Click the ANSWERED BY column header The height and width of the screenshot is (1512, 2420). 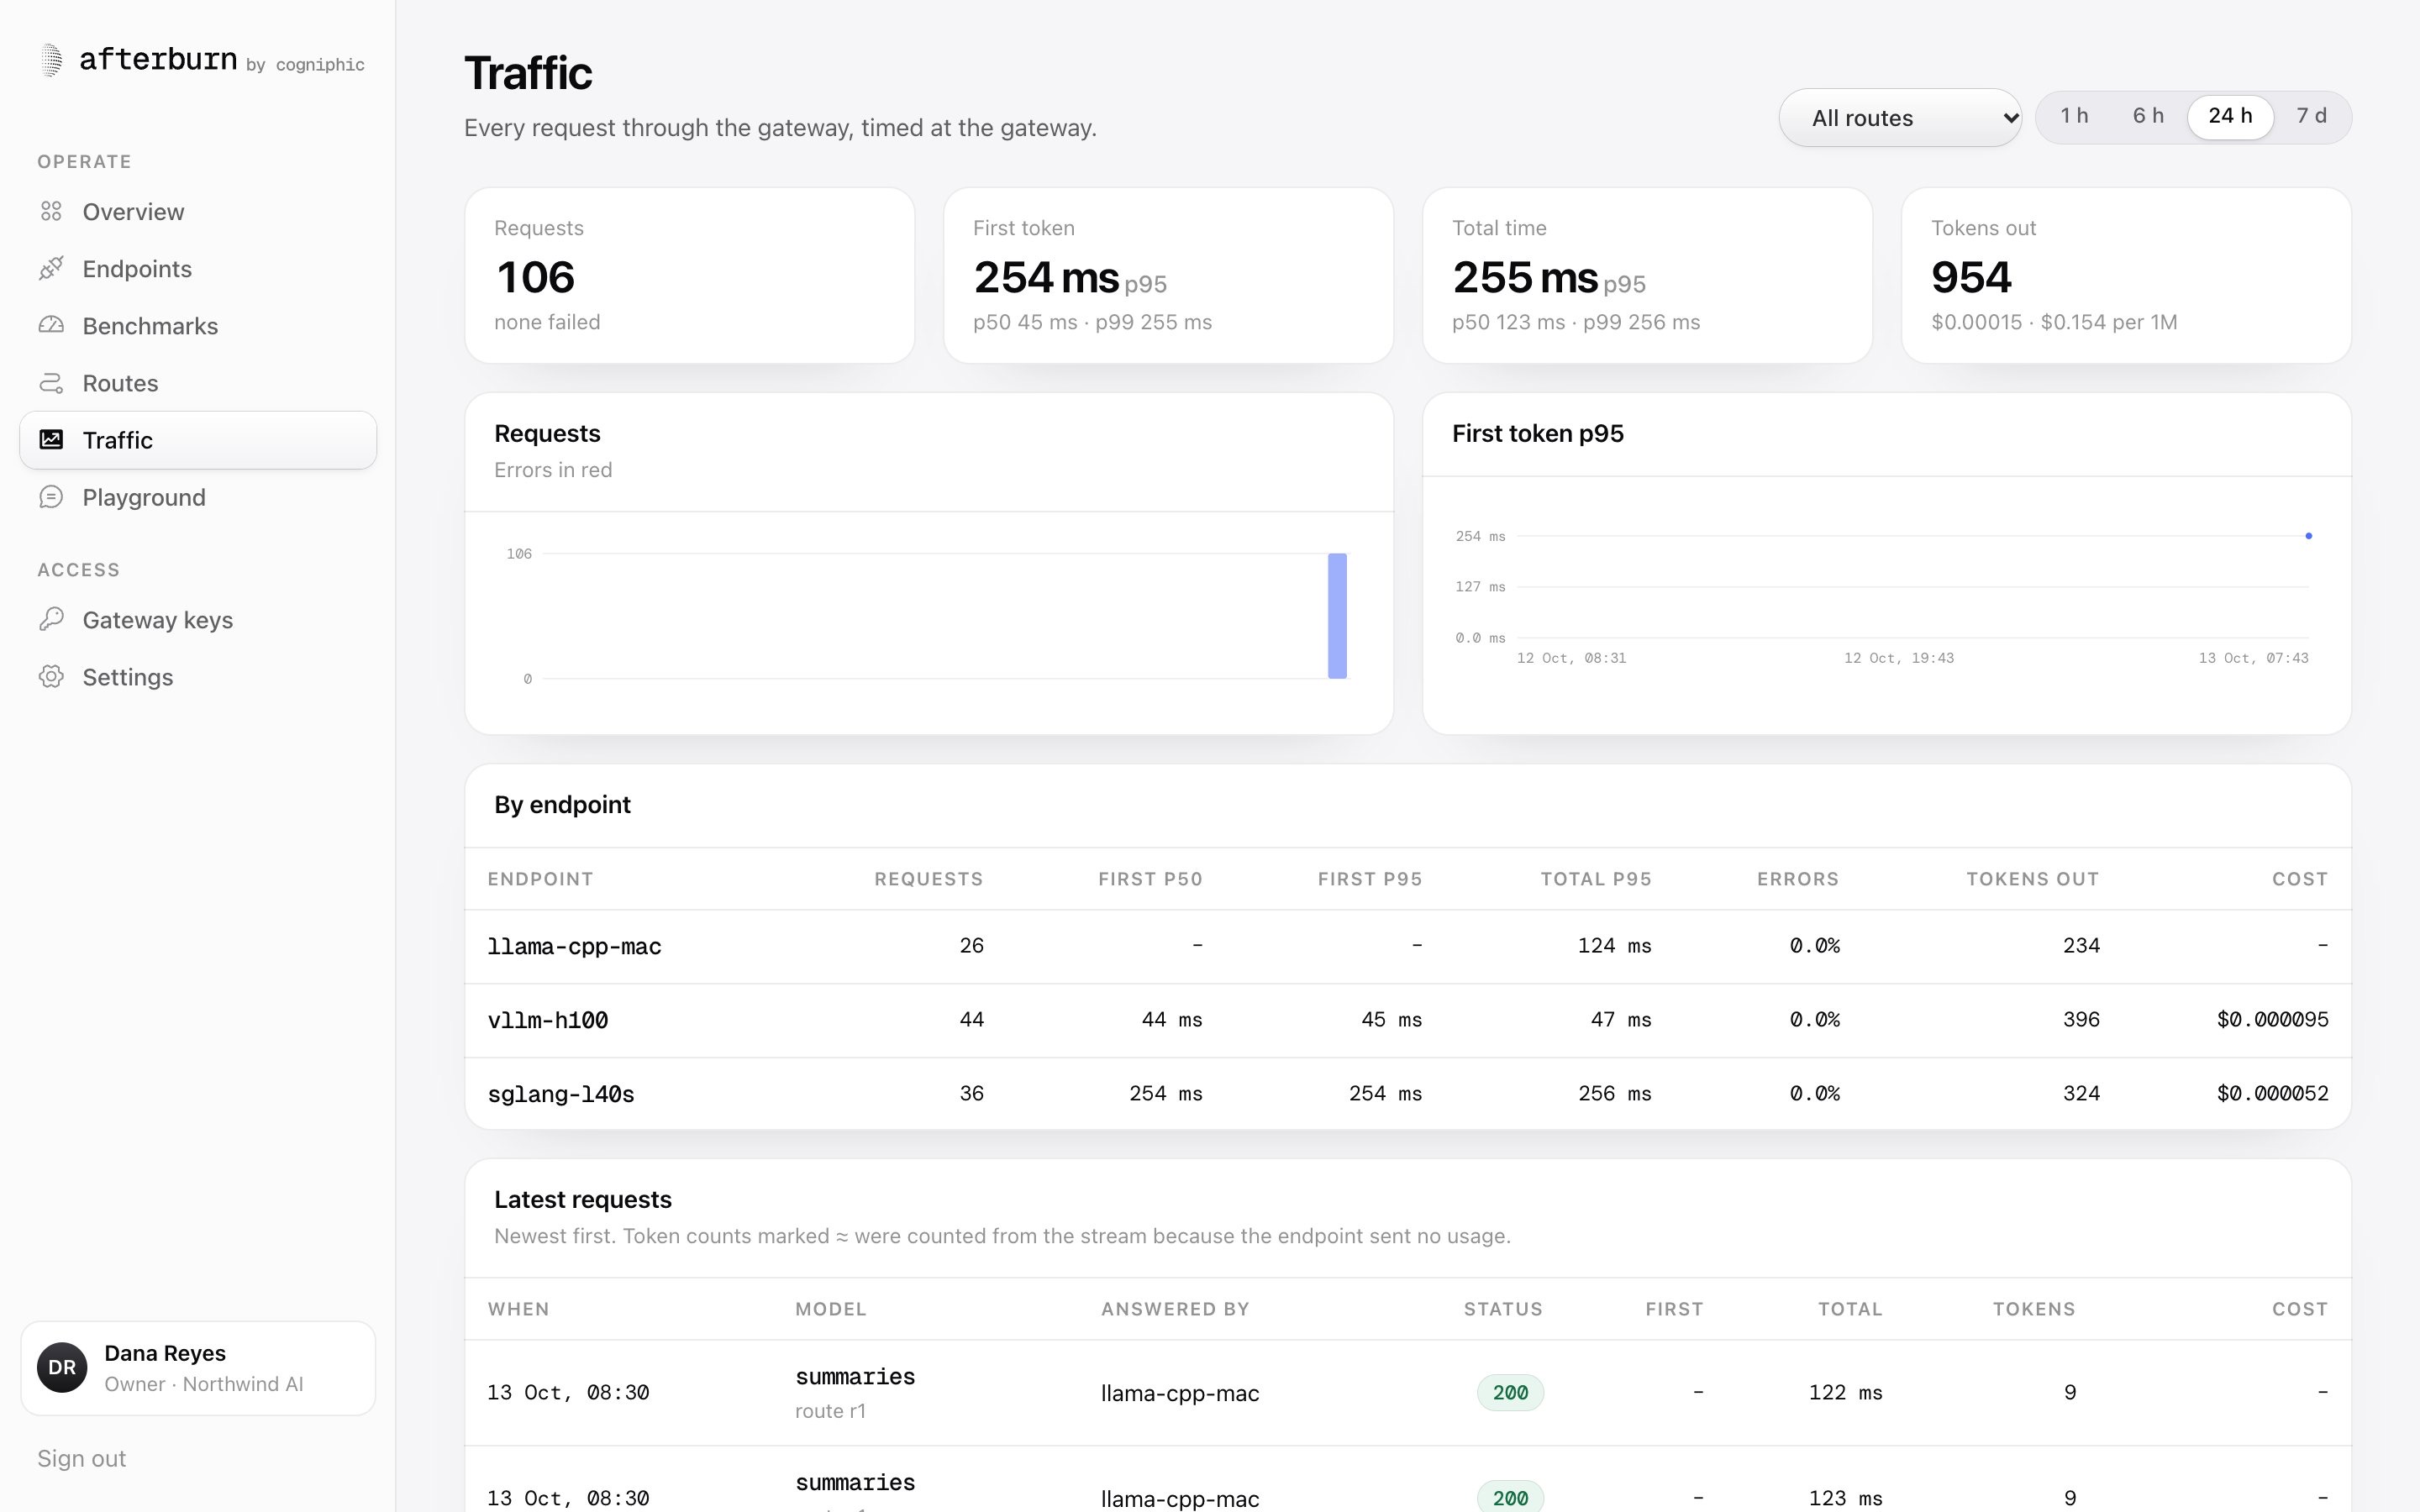pyautogui.click(x=1175, y=1309)
